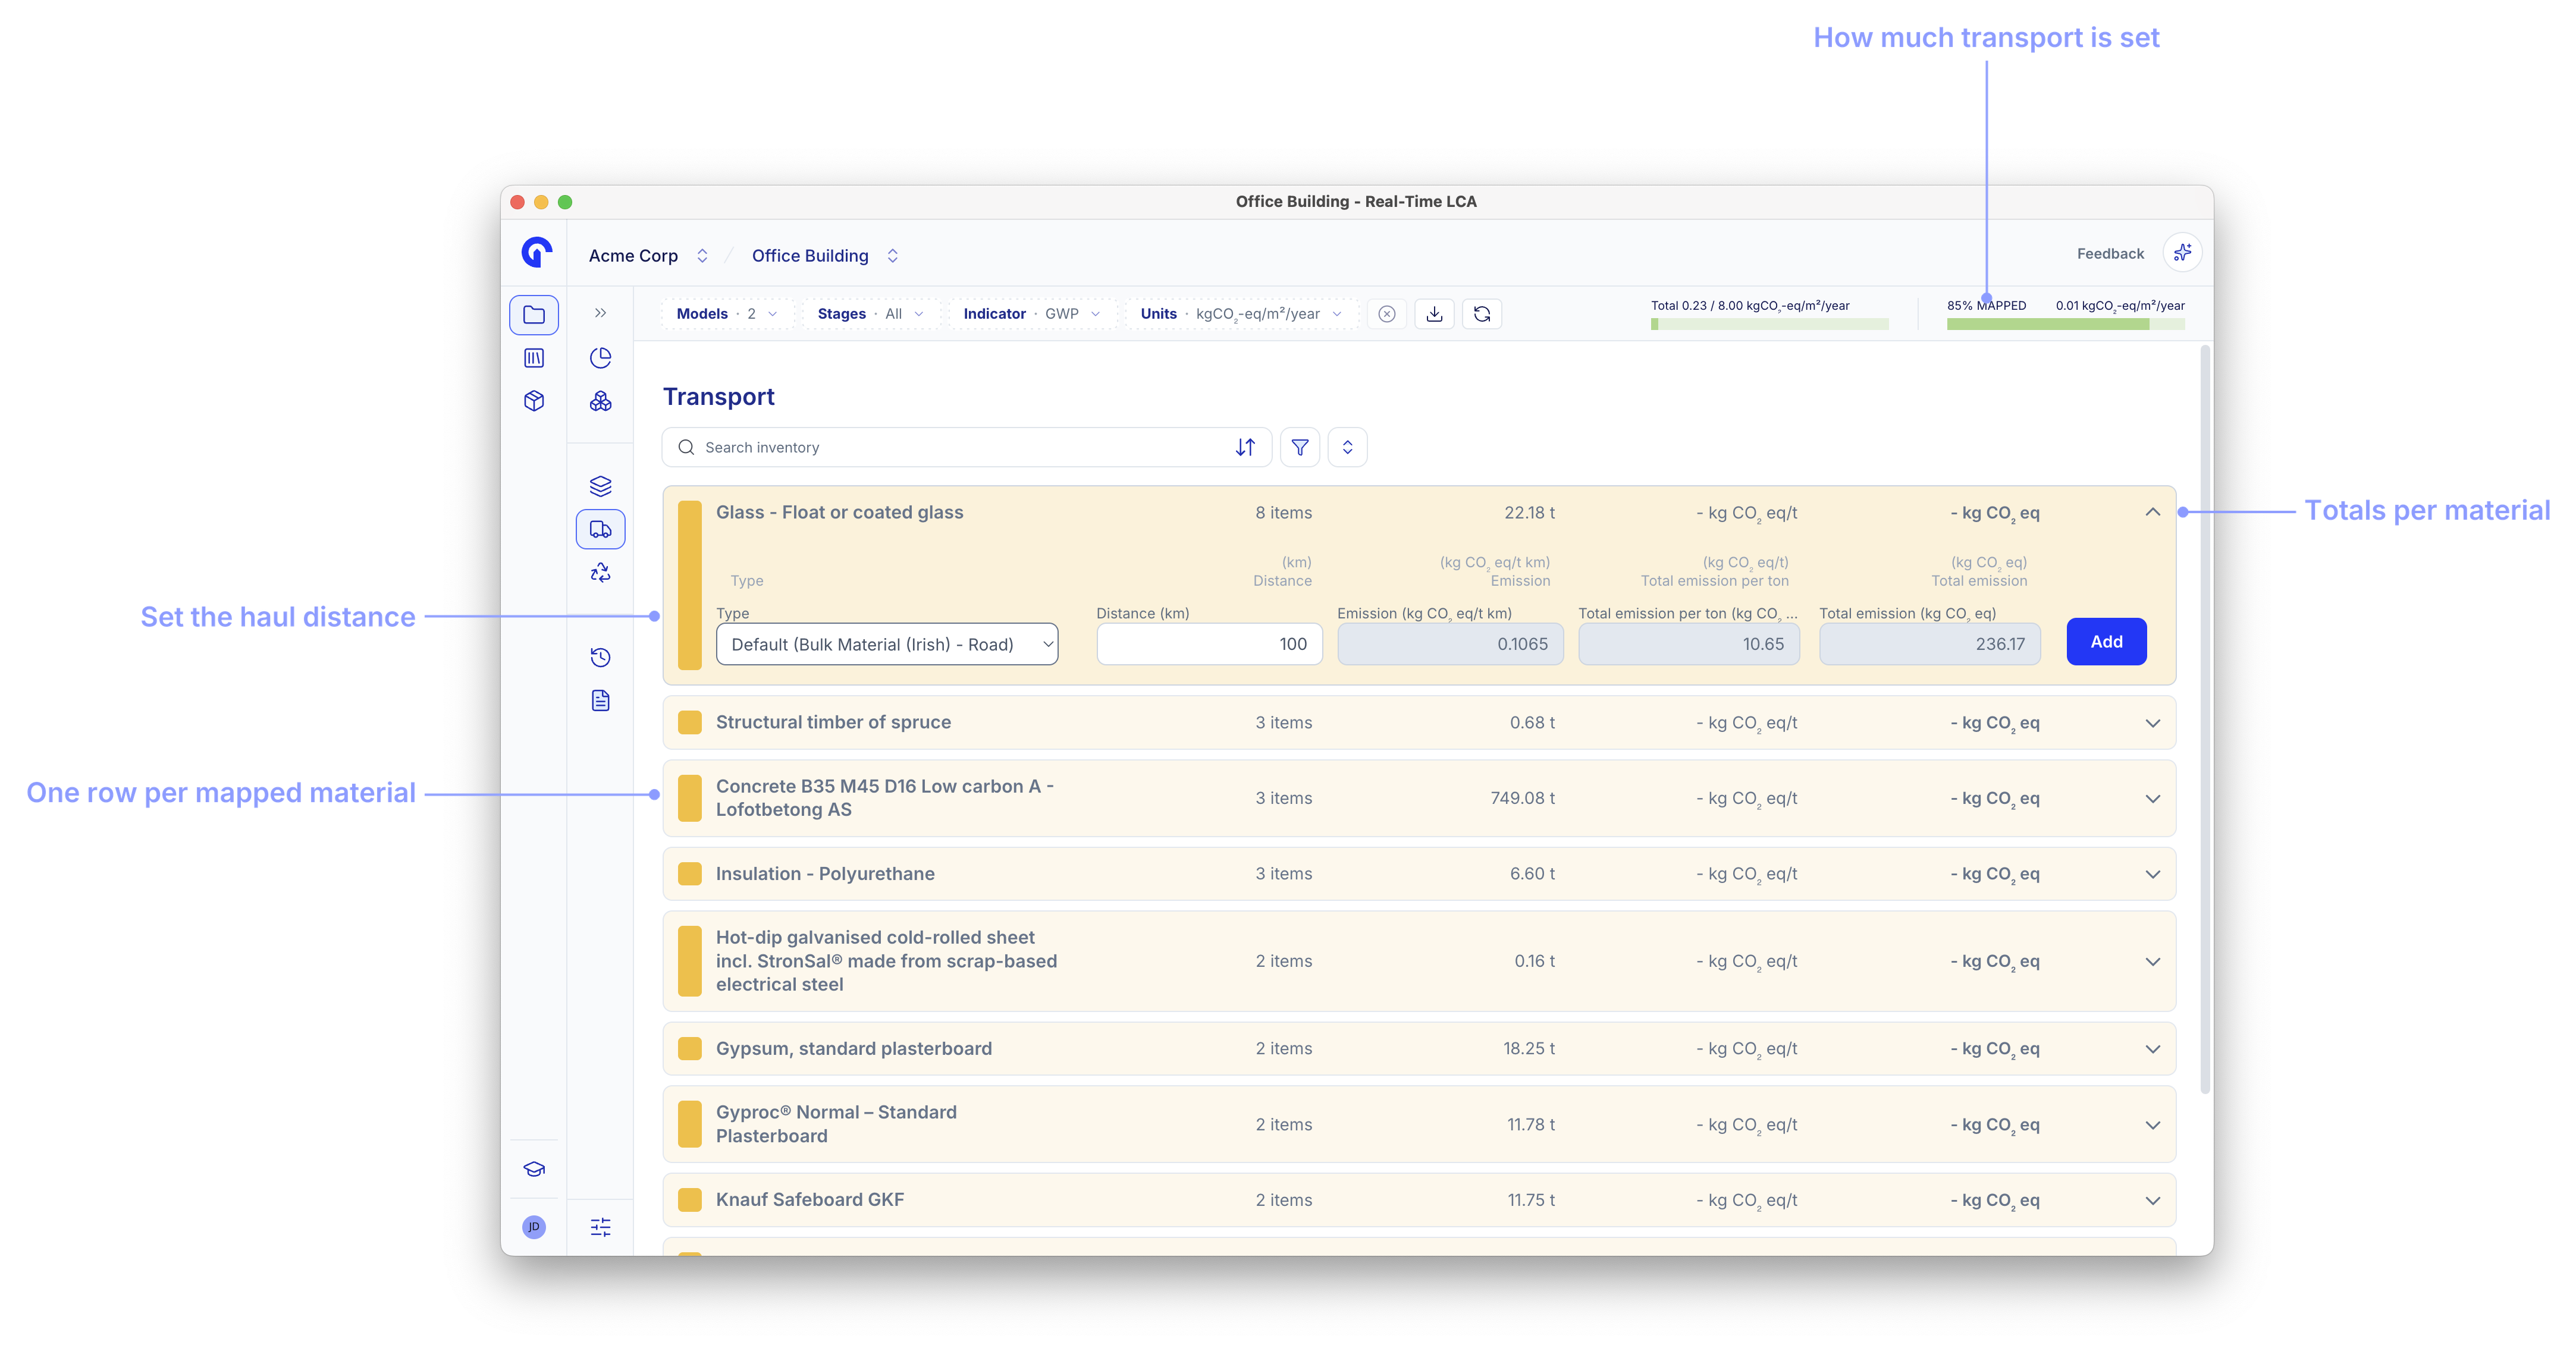
Task: Open the transport Type combo box
Action: coord(887,644)
